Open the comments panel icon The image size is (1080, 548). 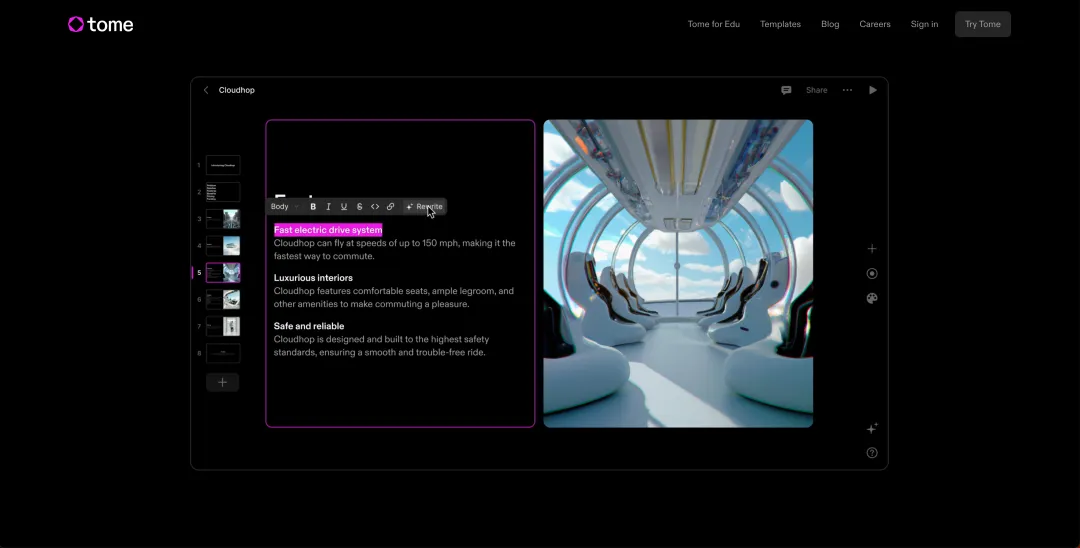click(786, 90)
